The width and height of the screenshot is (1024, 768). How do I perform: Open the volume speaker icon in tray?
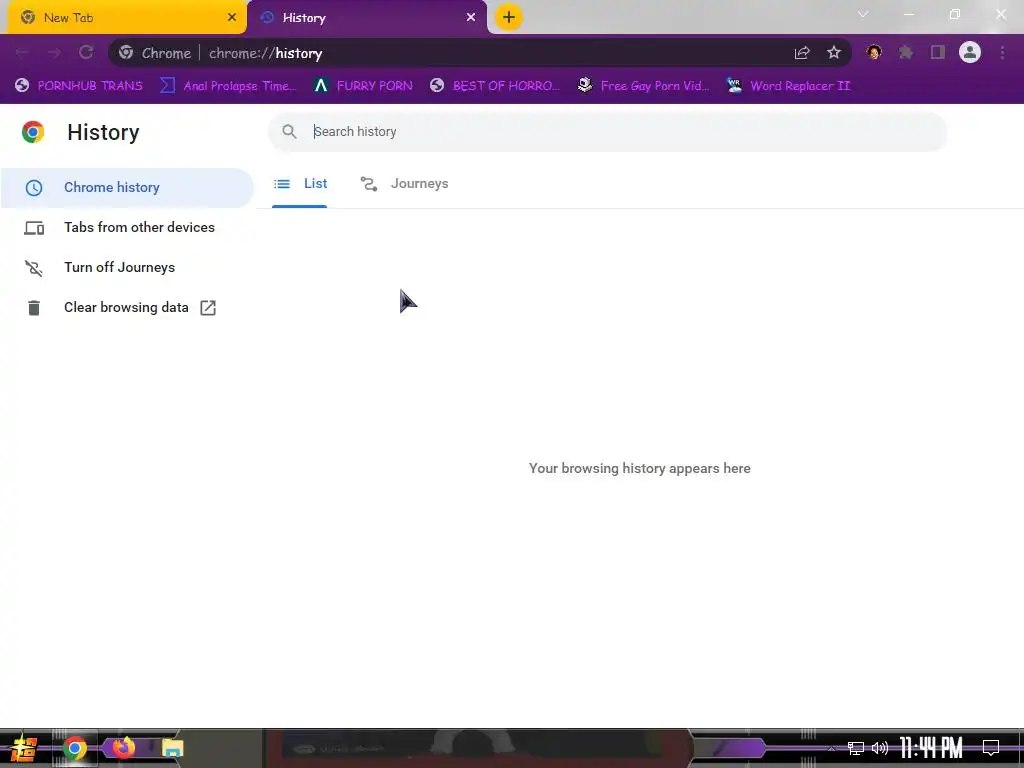880,748
